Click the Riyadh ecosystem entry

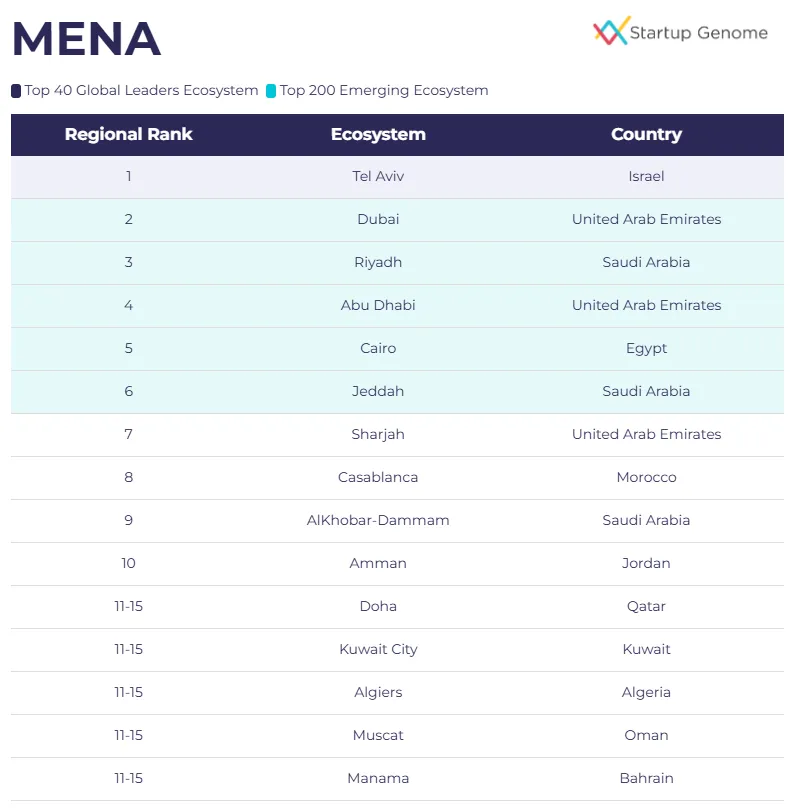[378, 262]
